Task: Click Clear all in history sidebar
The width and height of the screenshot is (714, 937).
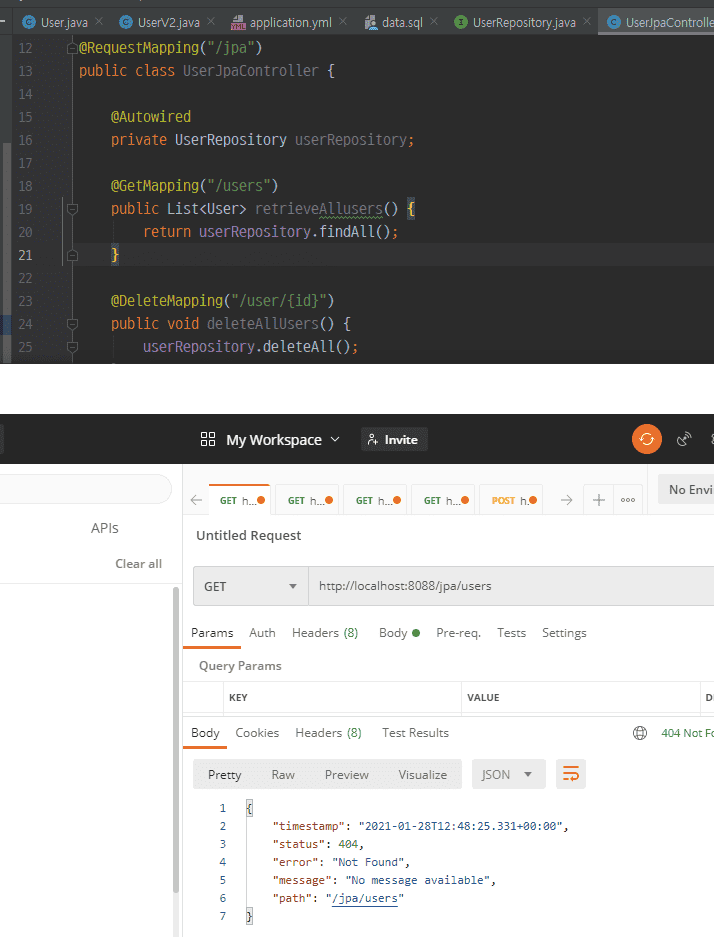Action: (138, 564)
